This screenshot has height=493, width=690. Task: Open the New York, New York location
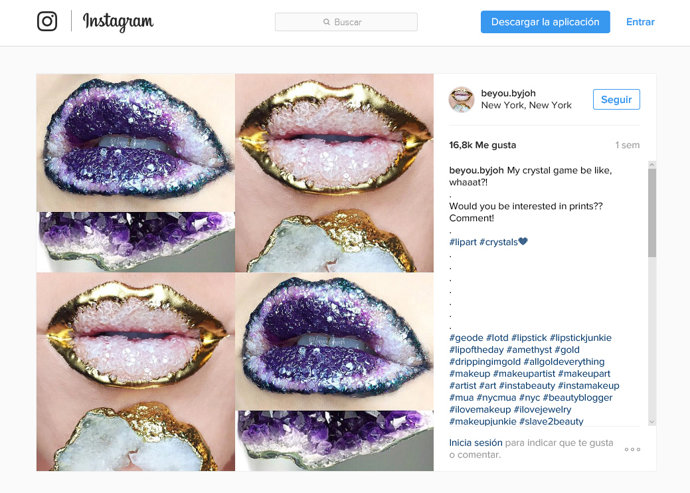click(526, 105)
